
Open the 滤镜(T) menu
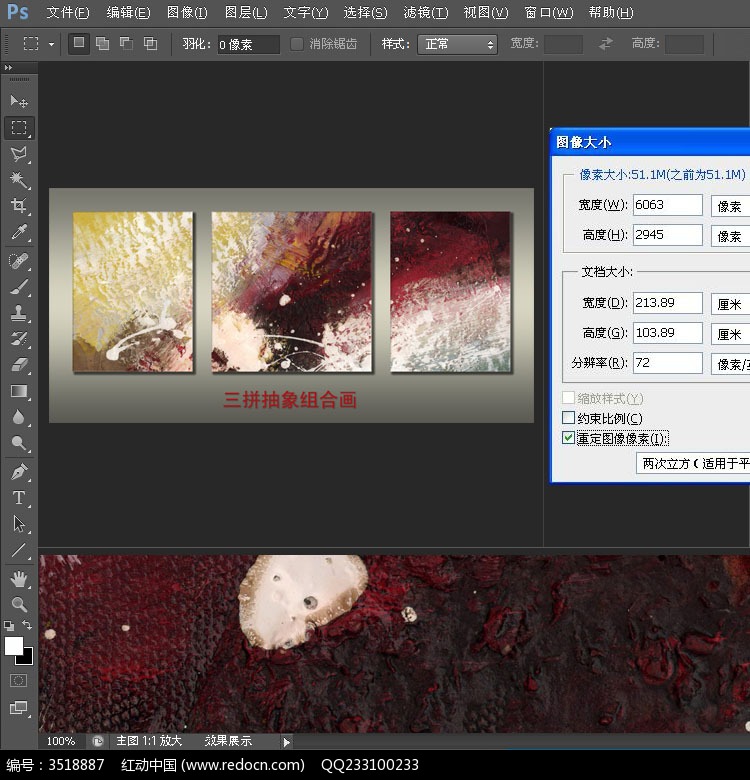pyautogui.click(x=426, y=13)
